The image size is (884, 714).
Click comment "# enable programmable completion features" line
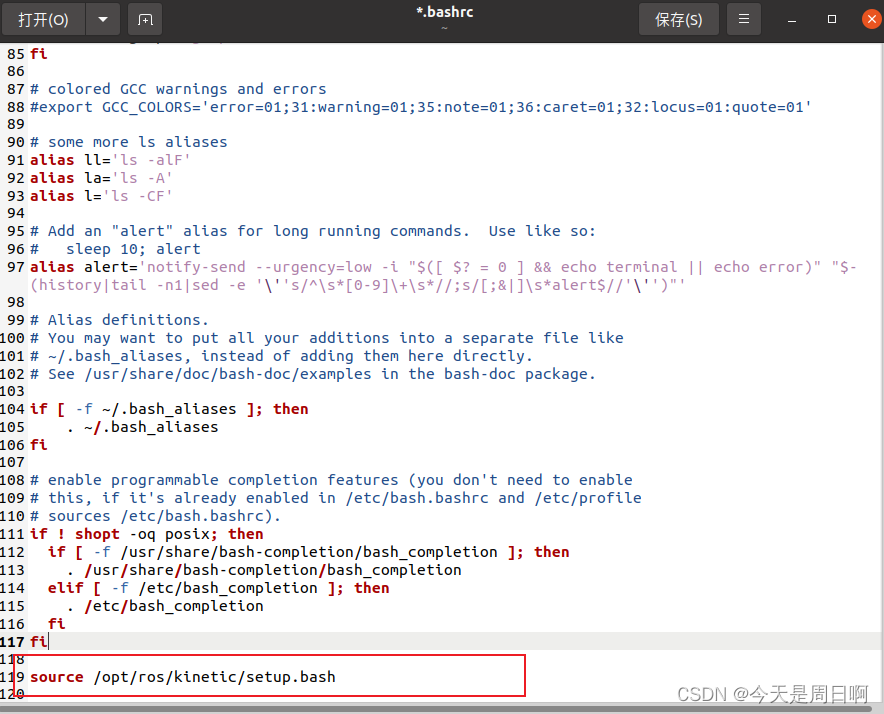[331, 481]
